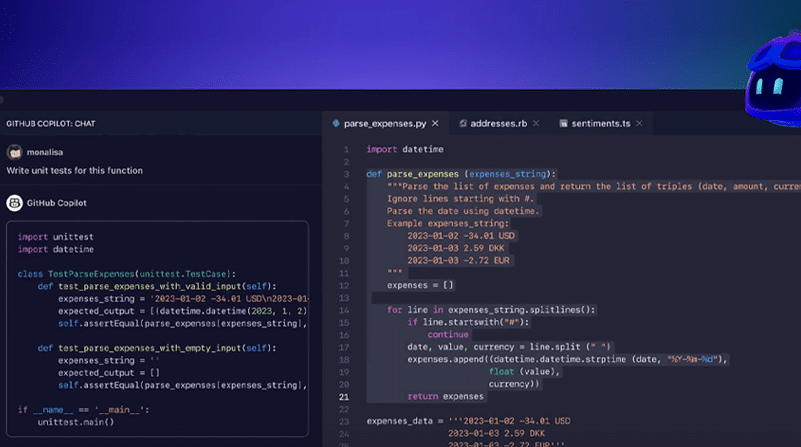Click the GITHUB COPILOT: CHAT panel title
This screenshot has width=801, height=447.
pyautogui.click(x=51, y=124)
